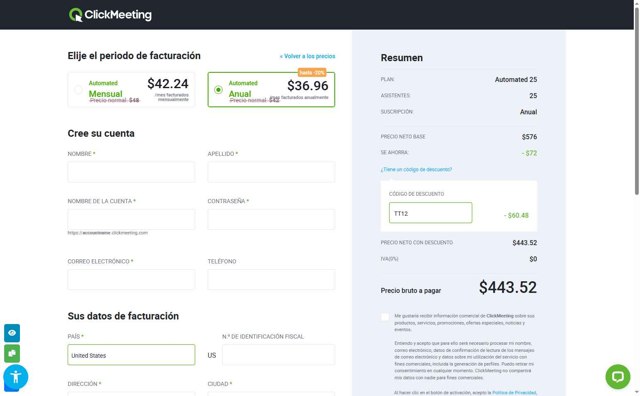Click the green copy widget icon
Screen dimensions: 640x396
(12, 354)
